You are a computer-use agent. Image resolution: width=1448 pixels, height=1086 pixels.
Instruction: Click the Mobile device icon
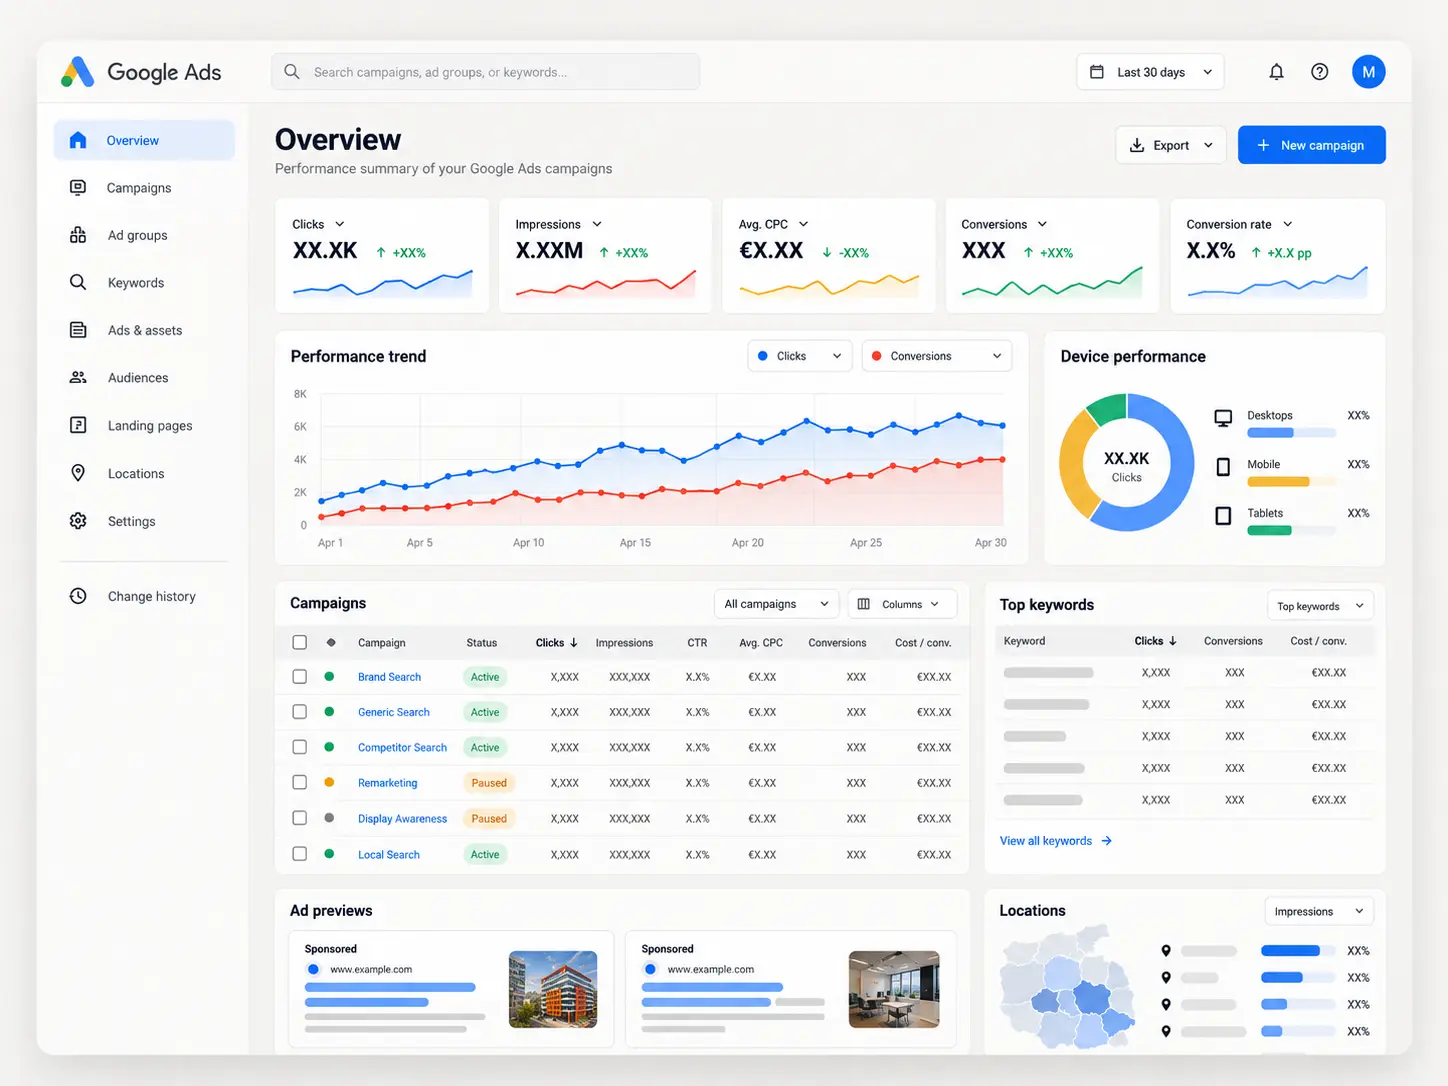[x=1223, y=467]
